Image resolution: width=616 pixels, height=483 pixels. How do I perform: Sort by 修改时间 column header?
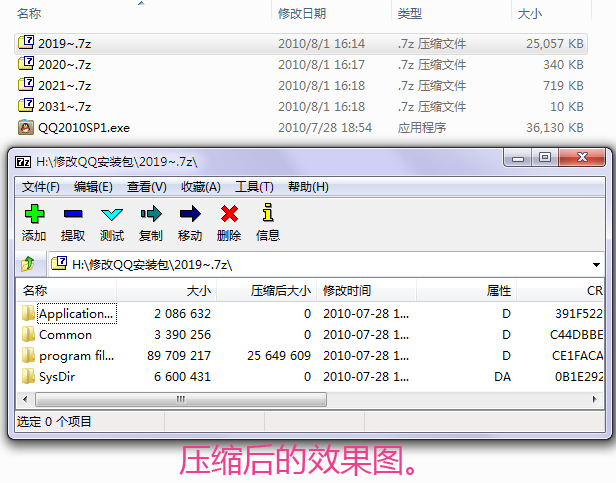point(366,290)
